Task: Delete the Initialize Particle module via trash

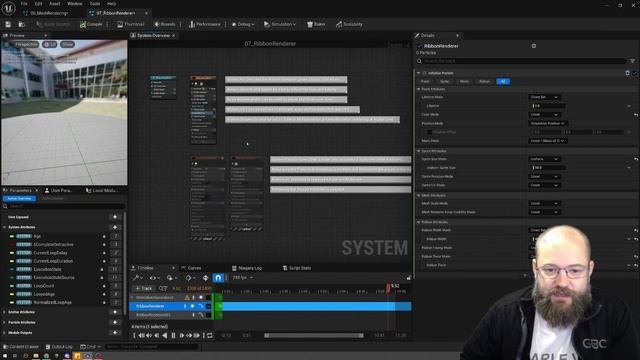Action: pyautogui.click(x=627, y=73)
